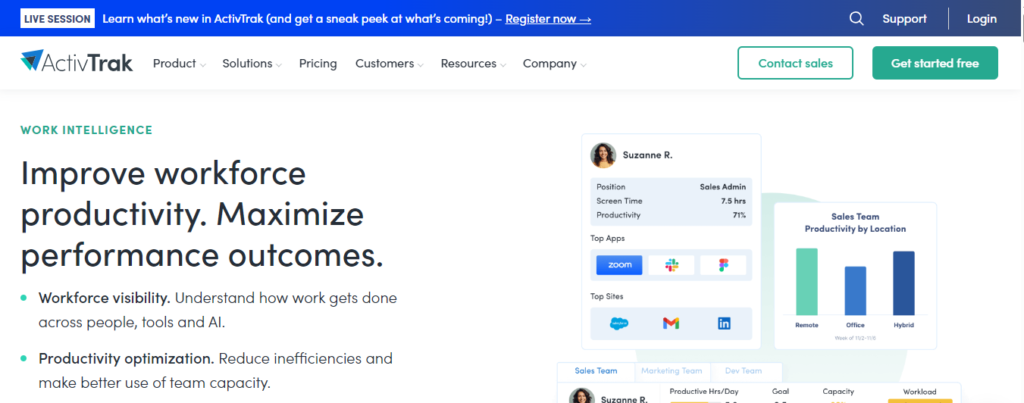Open the Support link

[x=904, y=19]
